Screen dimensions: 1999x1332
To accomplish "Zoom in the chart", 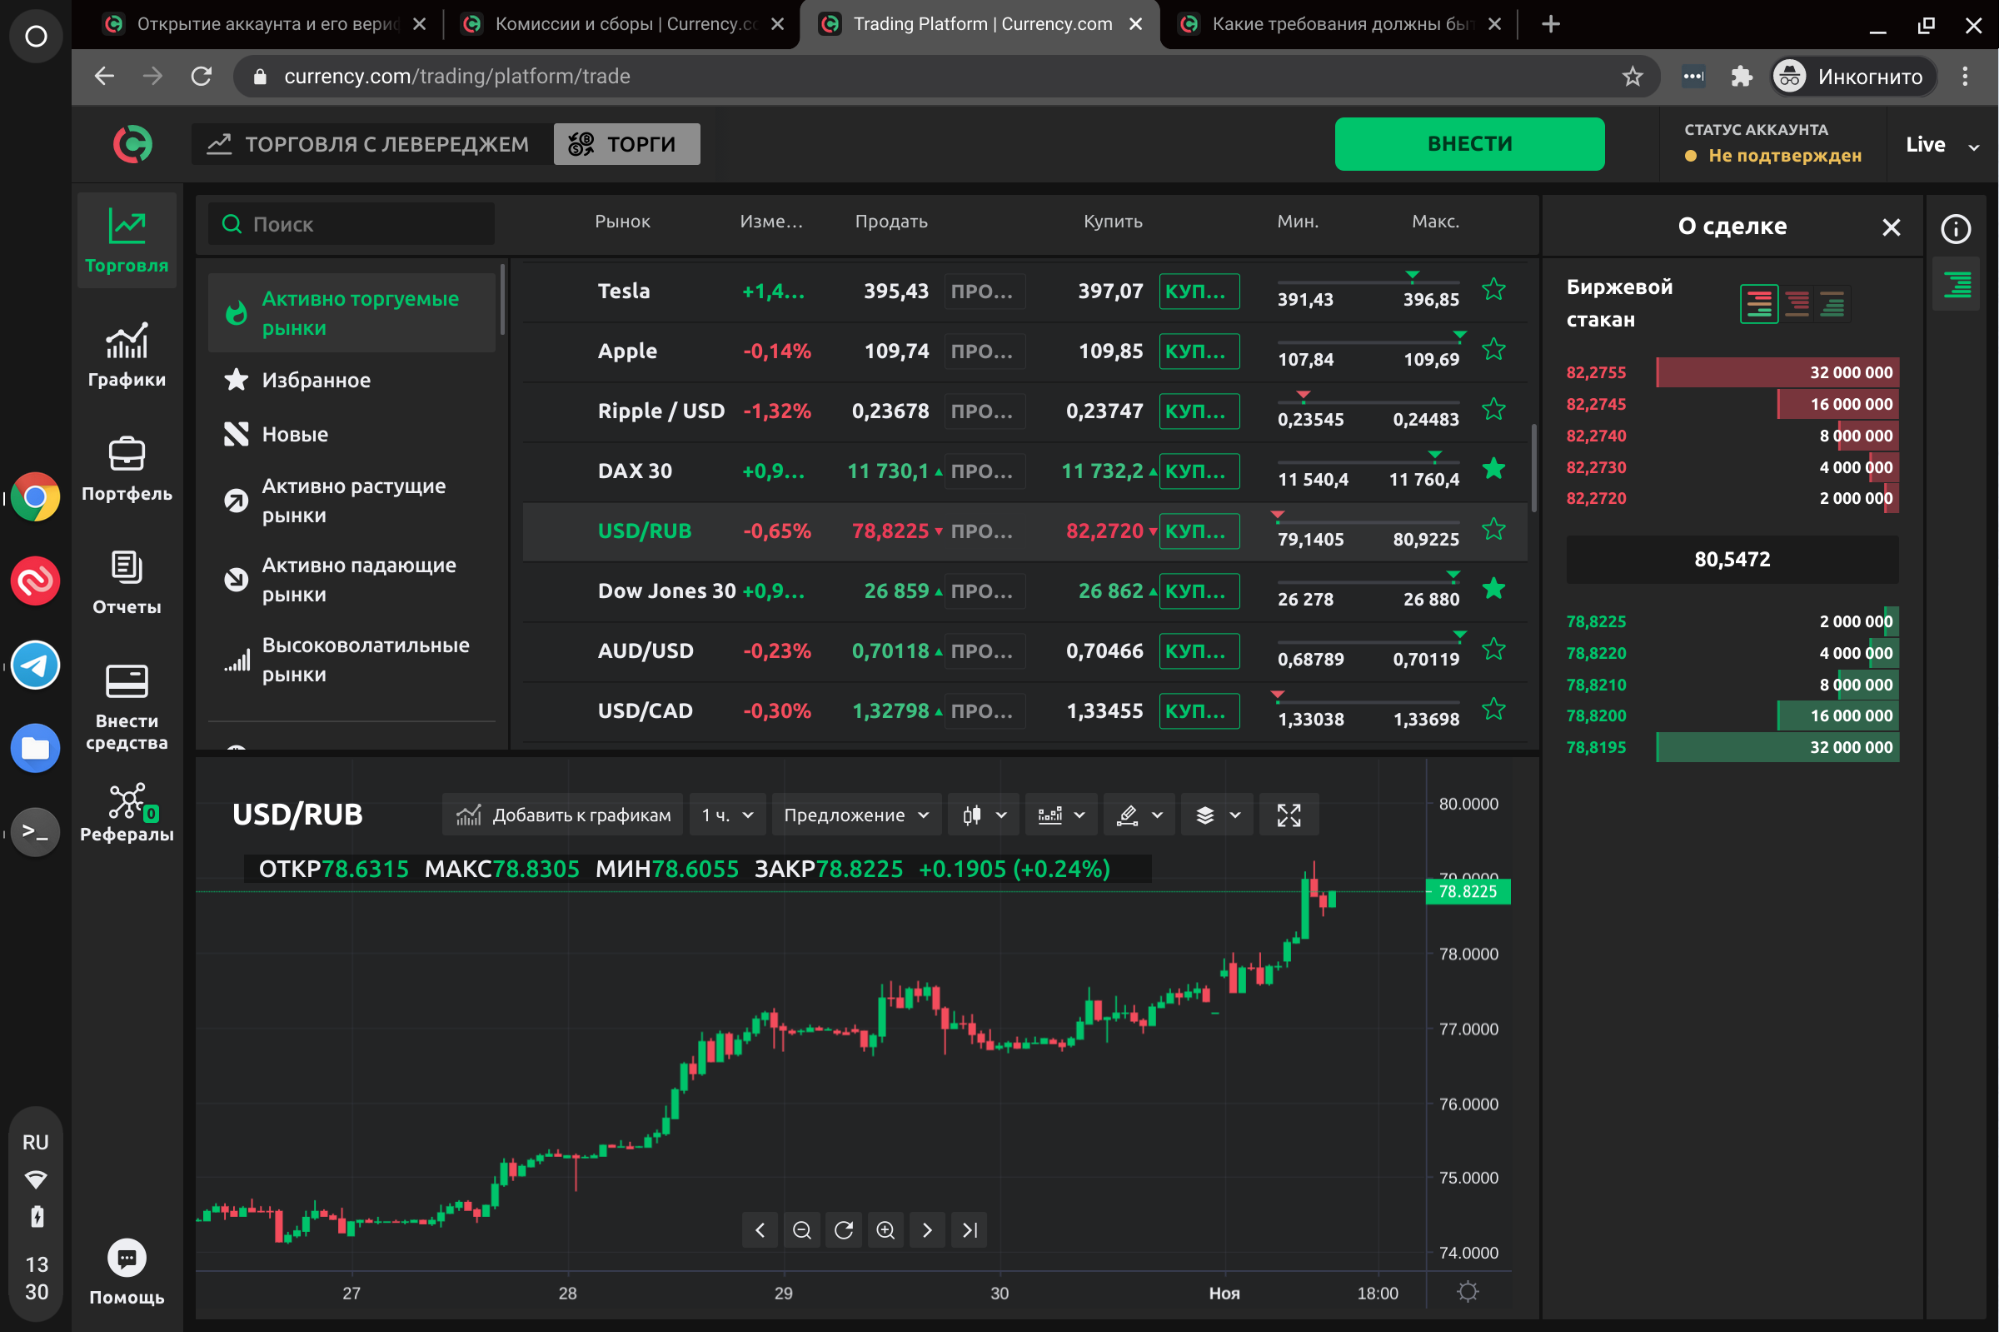I will pos(885,1230).
